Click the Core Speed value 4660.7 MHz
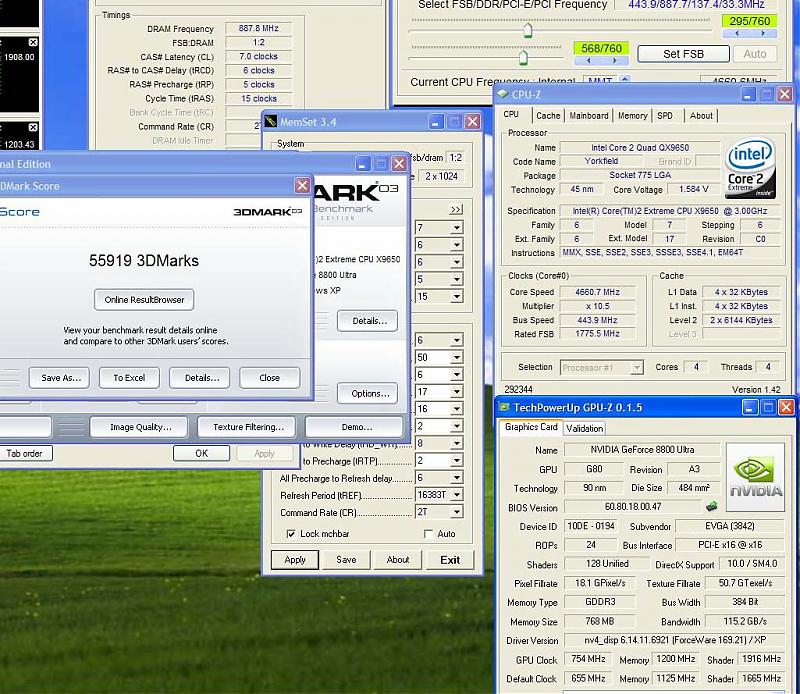Image resolution: width=800 pixels, height=694 pixels. coord(597,292)
